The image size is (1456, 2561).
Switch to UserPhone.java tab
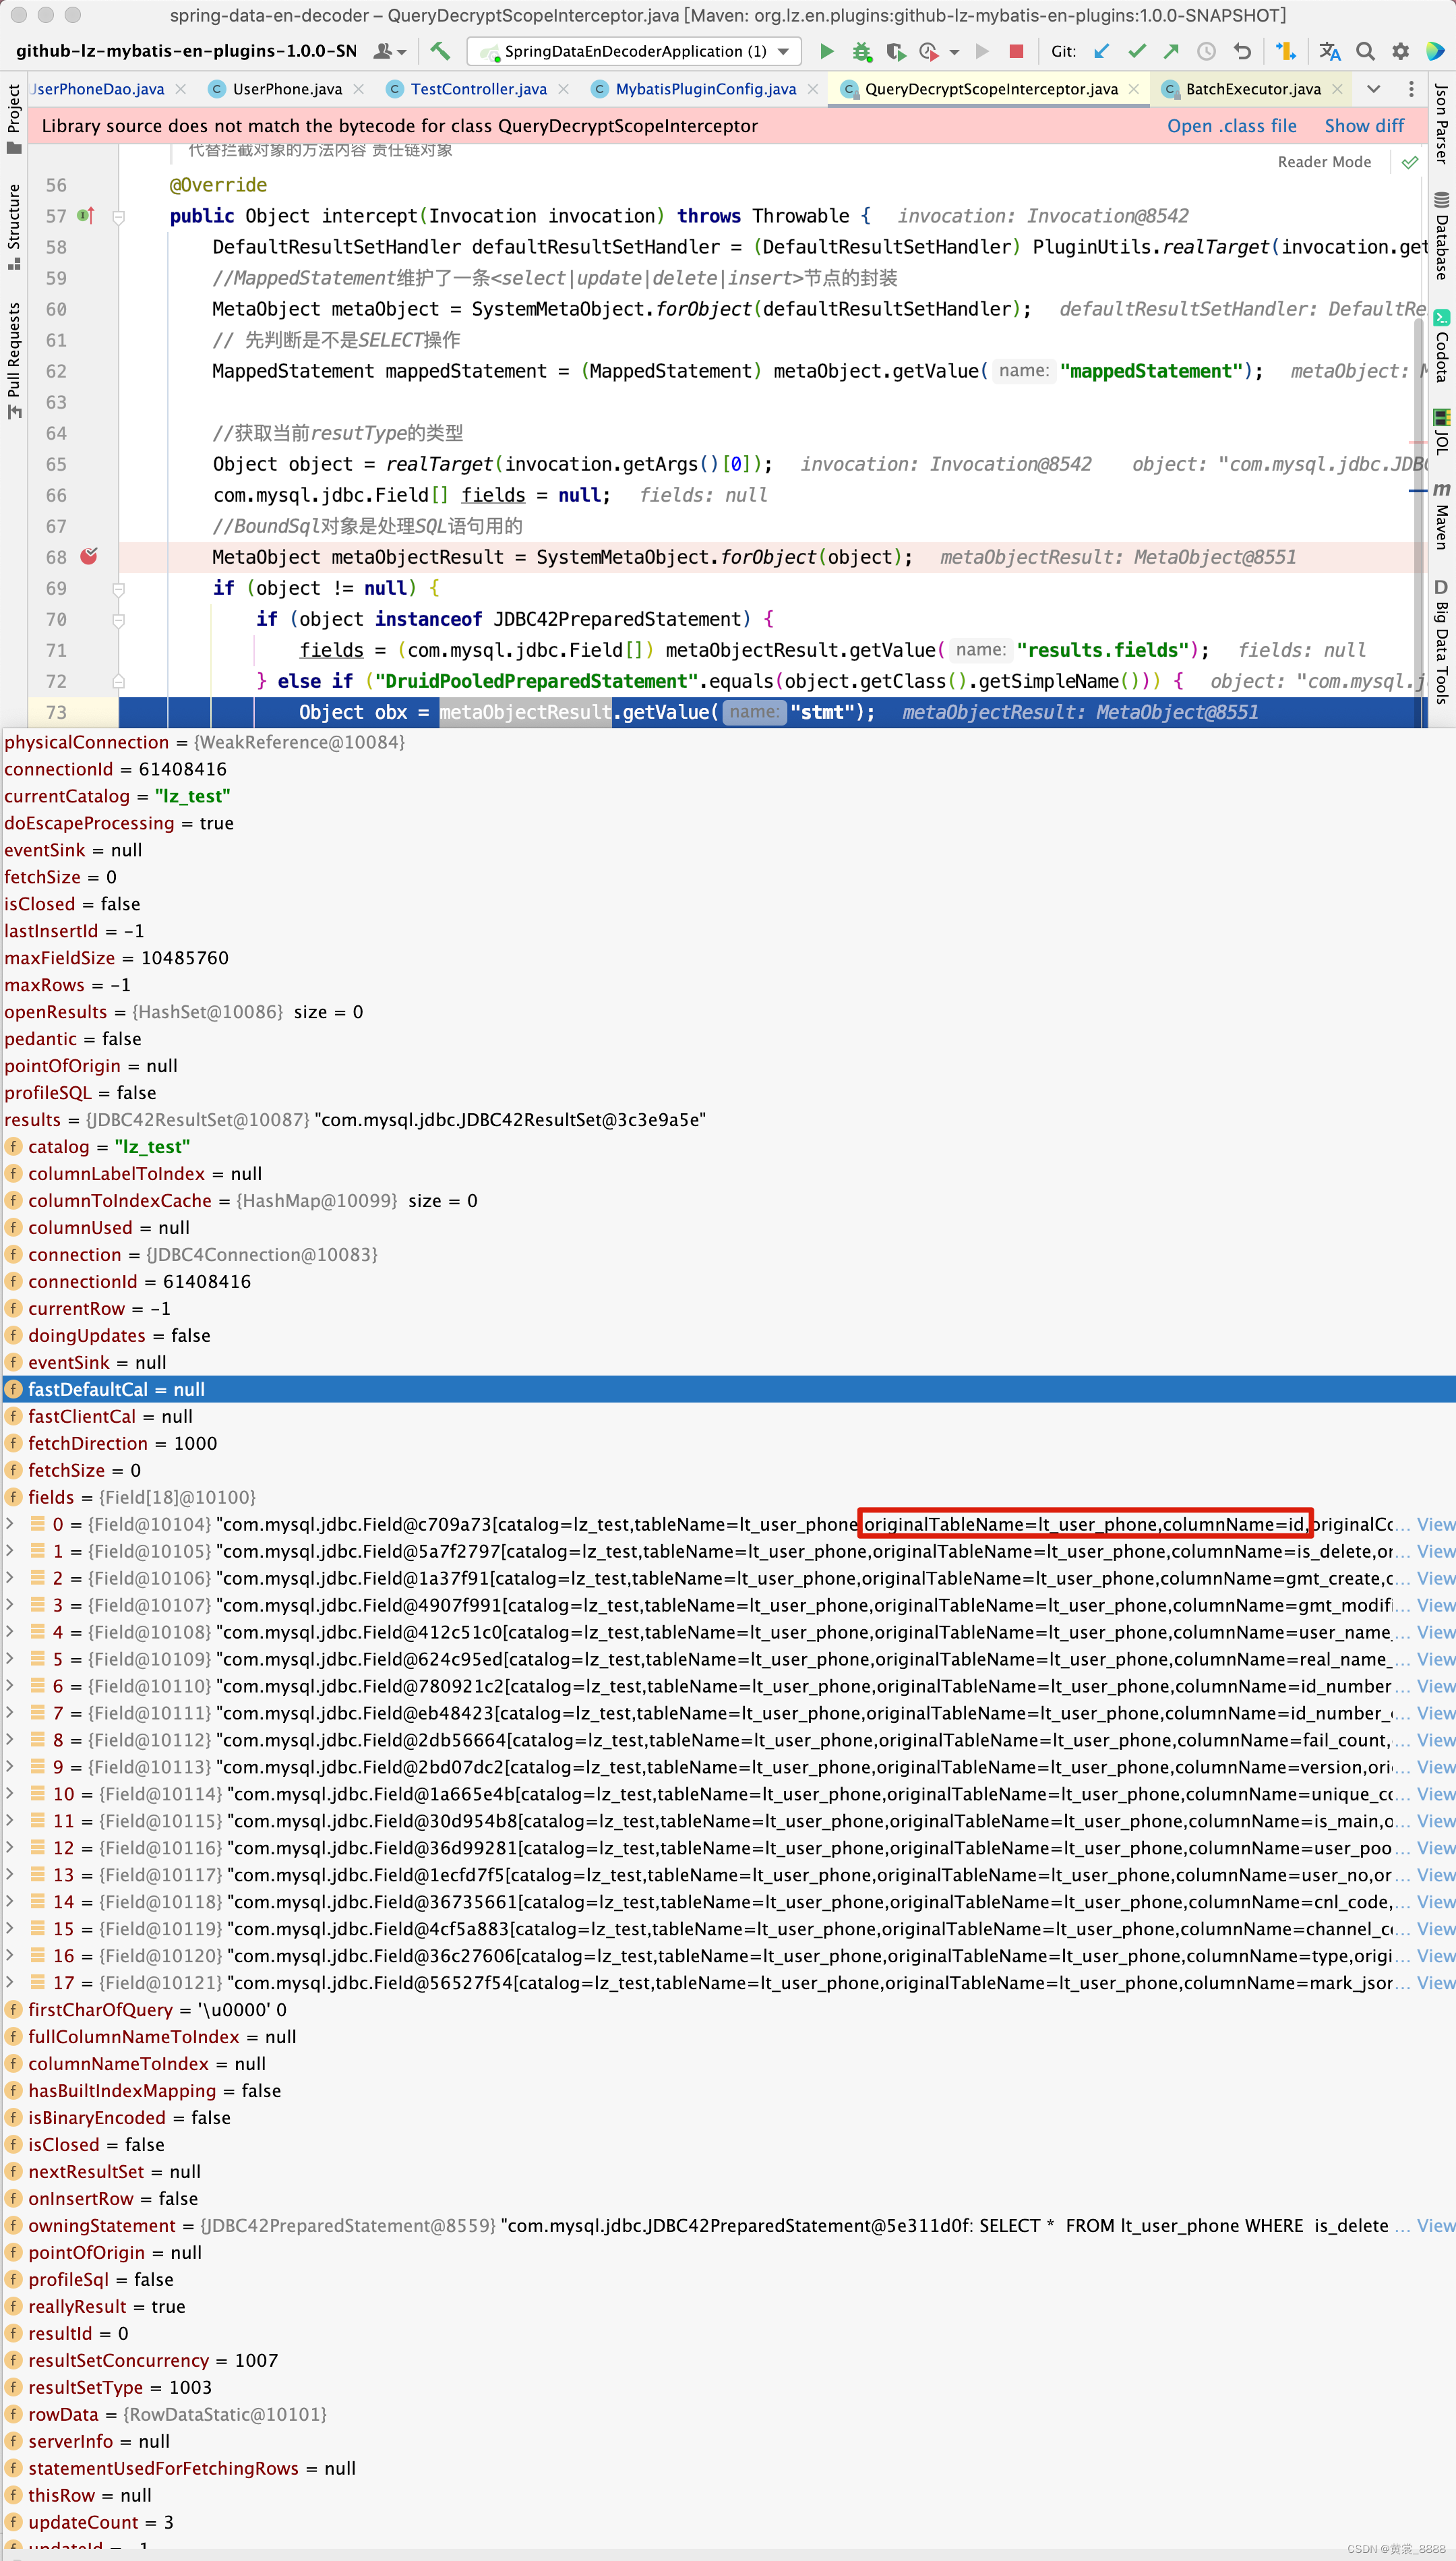click(287, 89)
